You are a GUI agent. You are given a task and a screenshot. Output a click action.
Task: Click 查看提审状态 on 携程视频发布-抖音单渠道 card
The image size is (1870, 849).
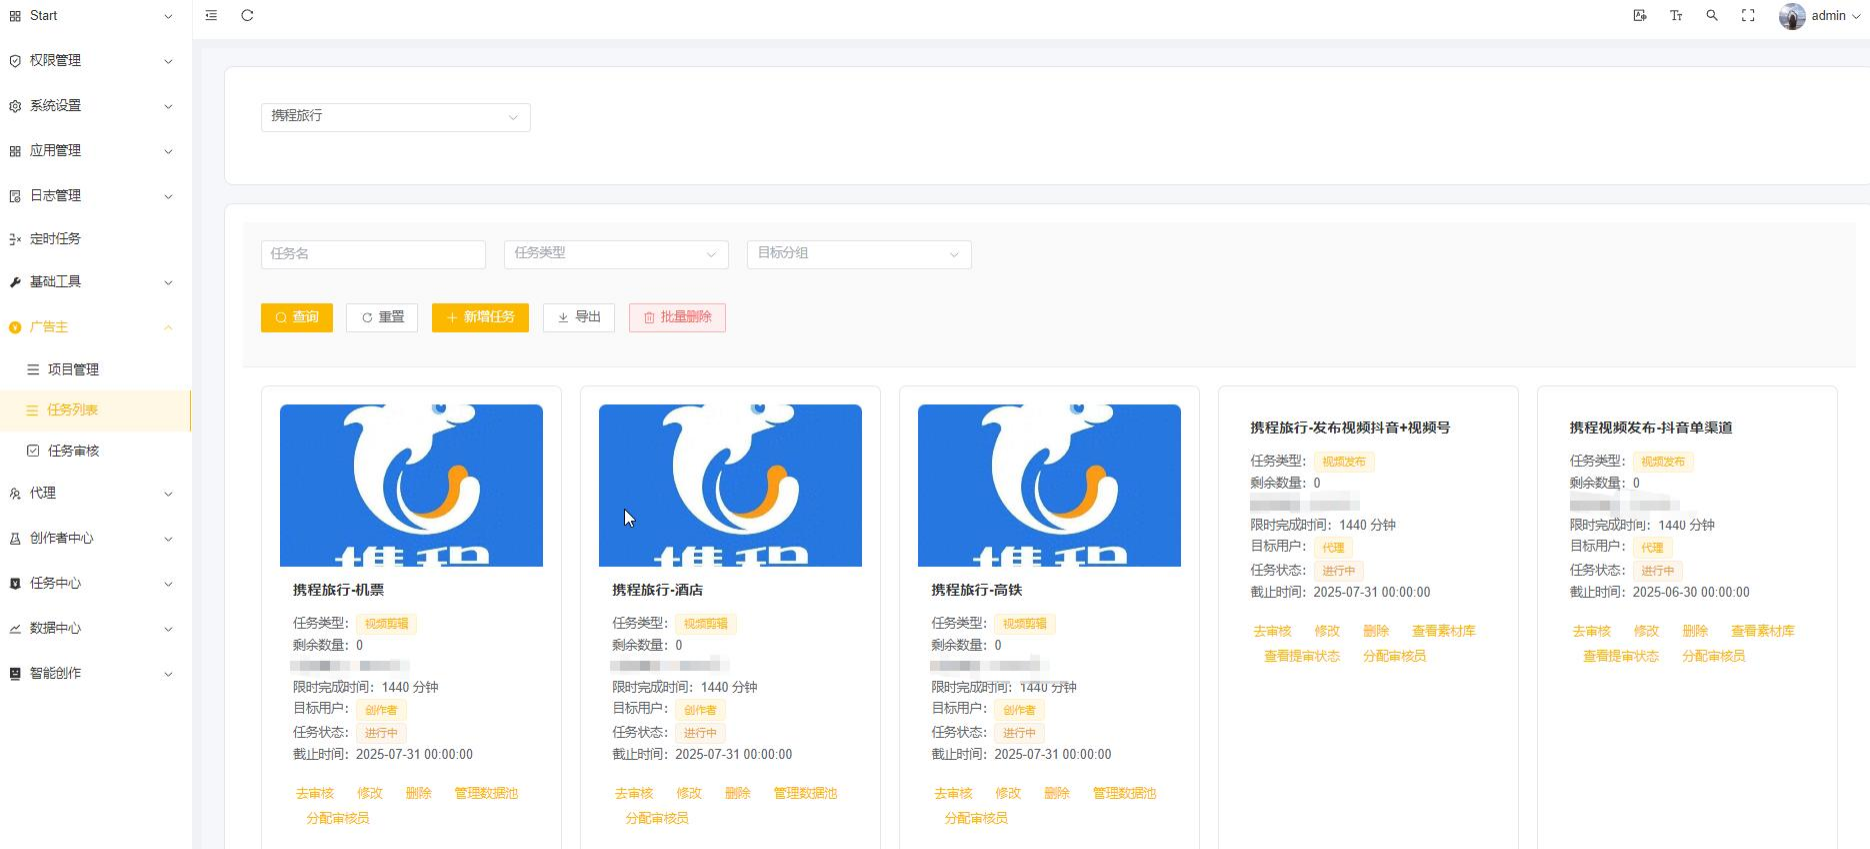click(x=1621, y=656)
